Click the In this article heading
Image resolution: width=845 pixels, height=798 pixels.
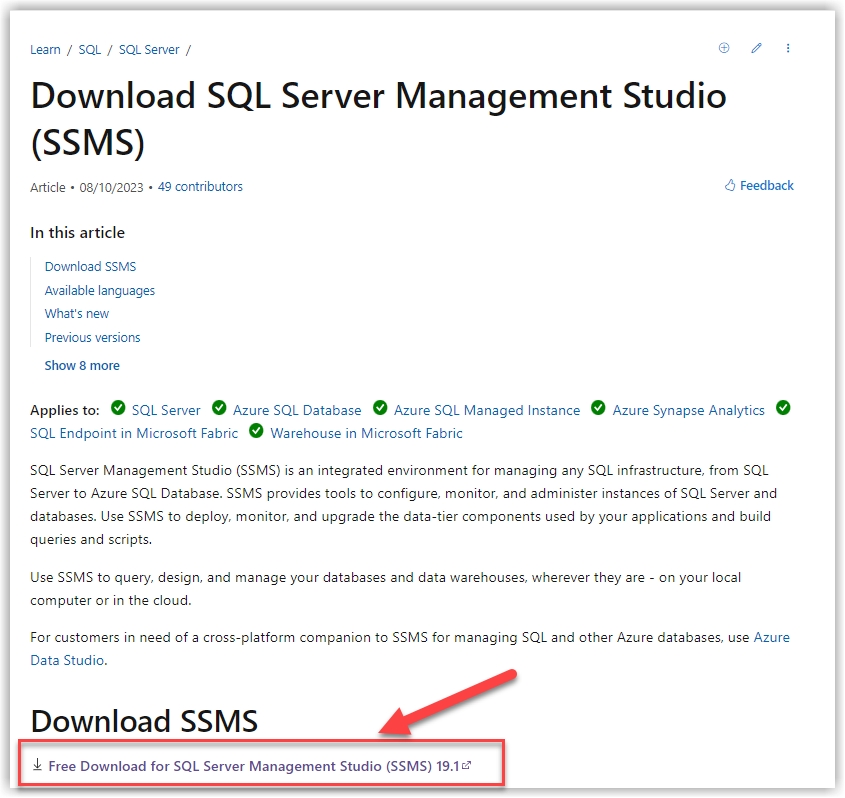pos(78,233)
